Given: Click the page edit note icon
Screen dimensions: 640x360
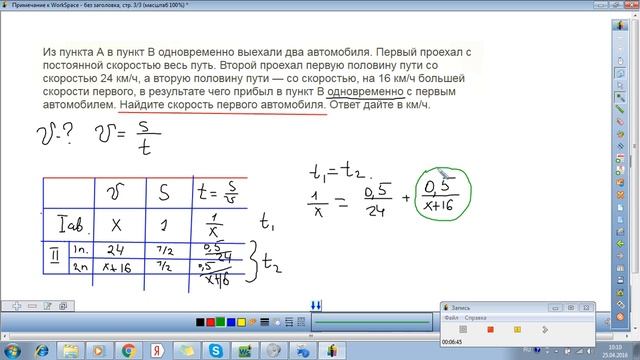Looking at the screenshot, I should [48, 306].
